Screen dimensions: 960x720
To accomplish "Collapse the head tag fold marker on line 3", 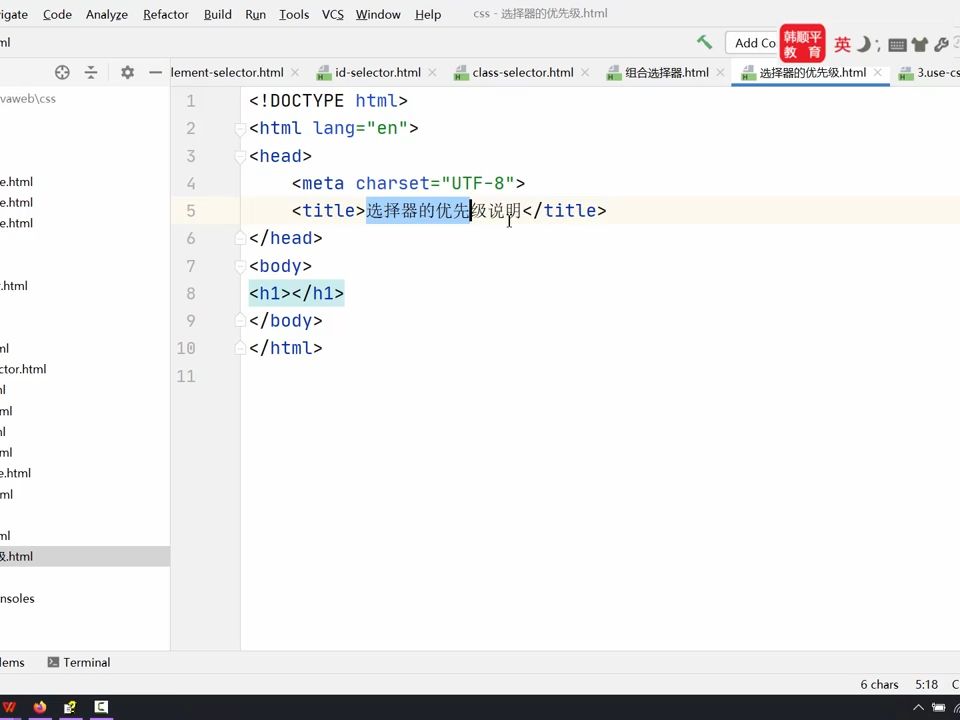I will coord(240,156).
